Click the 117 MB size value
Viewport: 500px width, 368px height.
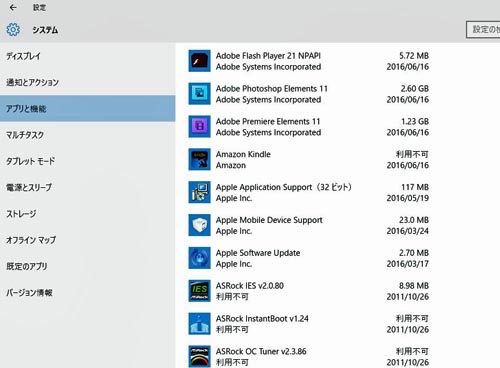coord(415,187)
